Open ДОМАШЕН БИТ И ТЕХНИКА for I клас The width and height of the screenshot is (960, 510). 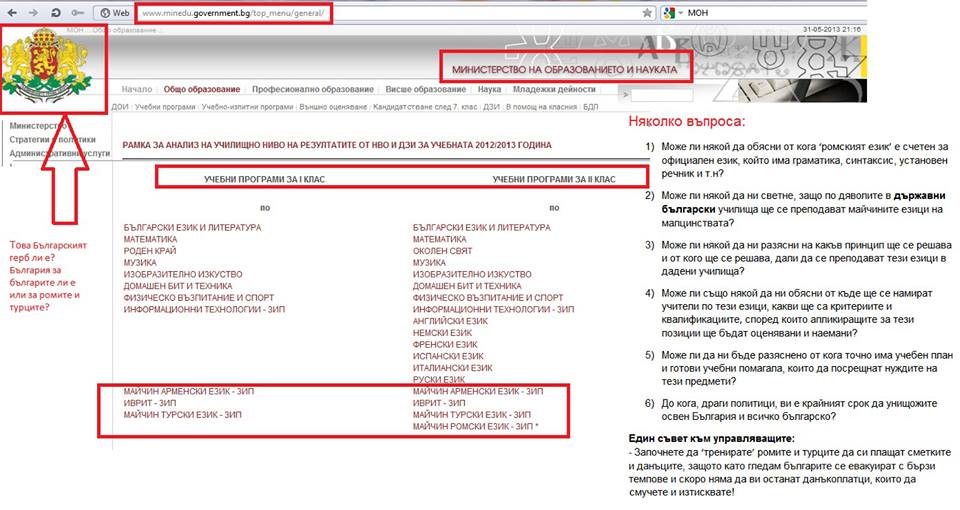tap(178, 286)
